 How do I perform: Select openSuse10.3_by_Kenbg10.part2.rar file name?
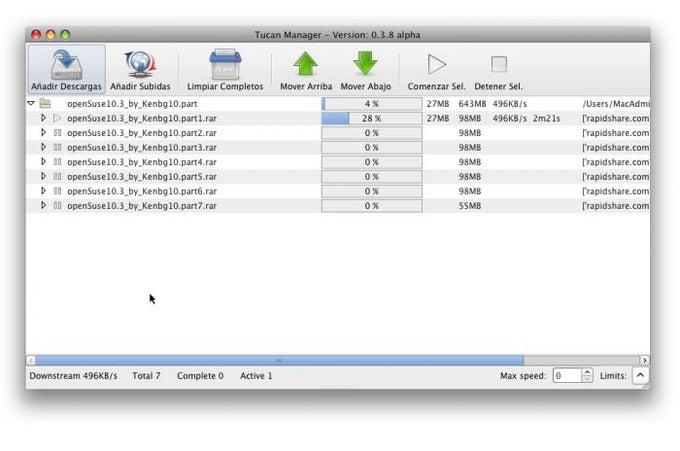coord(142,133)
